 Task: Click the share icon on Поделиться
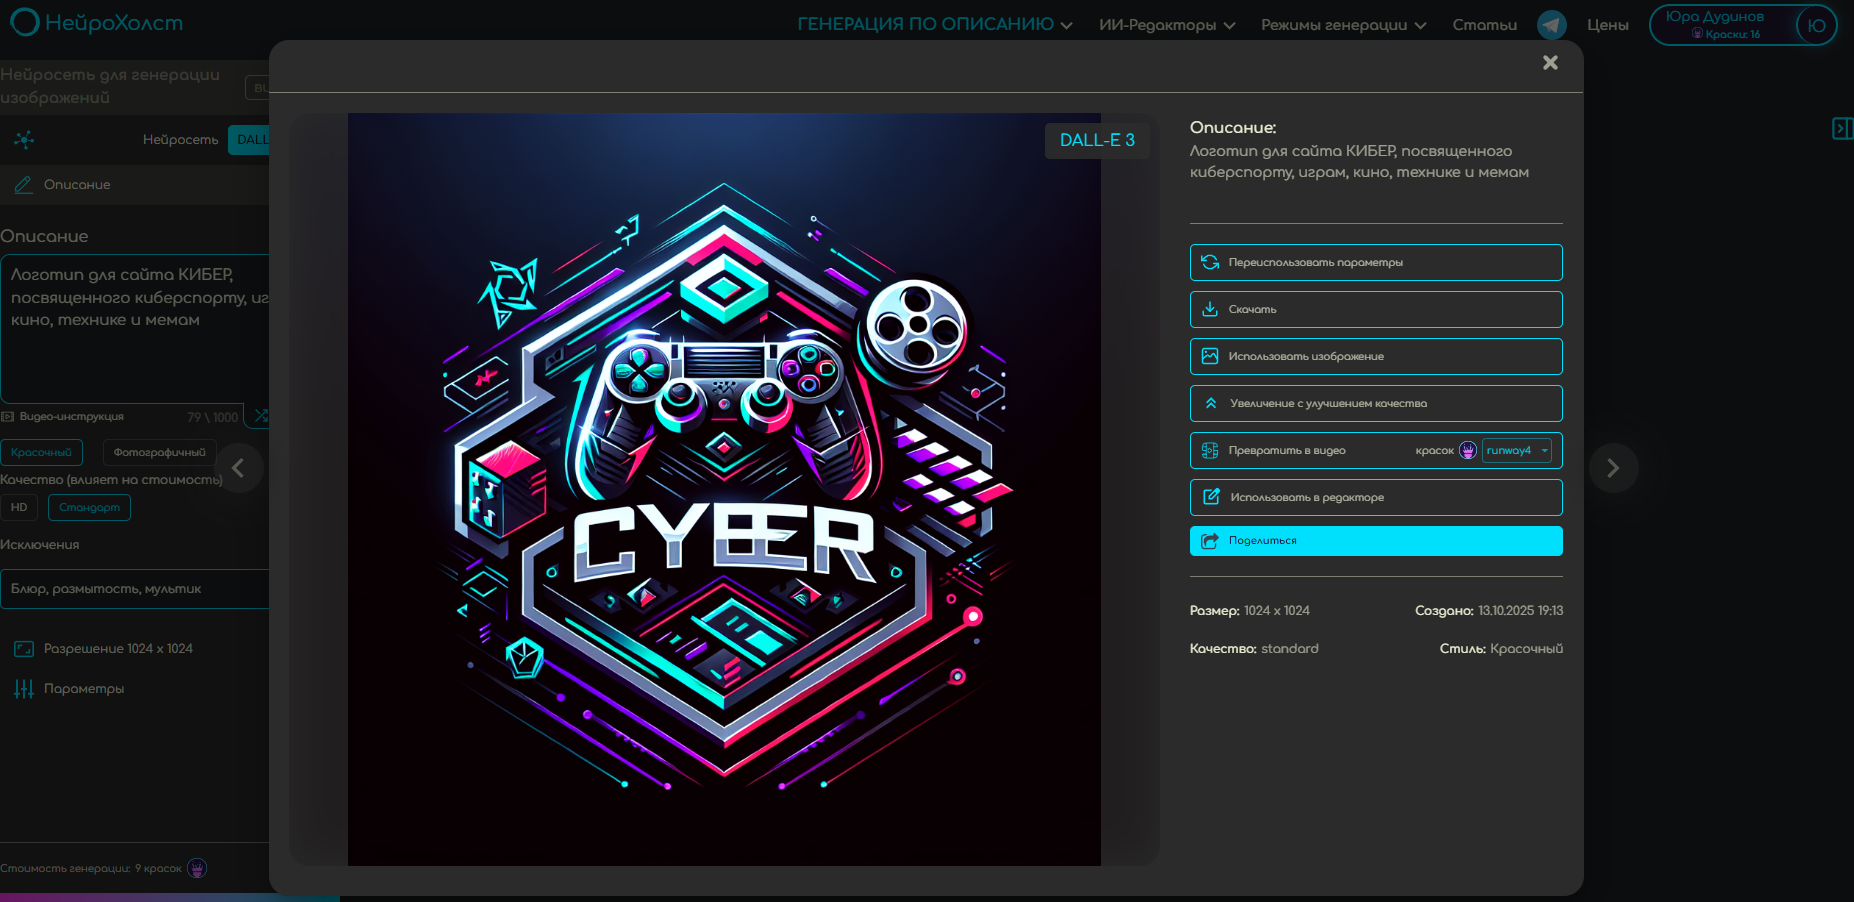click(x=1210, y=541)
